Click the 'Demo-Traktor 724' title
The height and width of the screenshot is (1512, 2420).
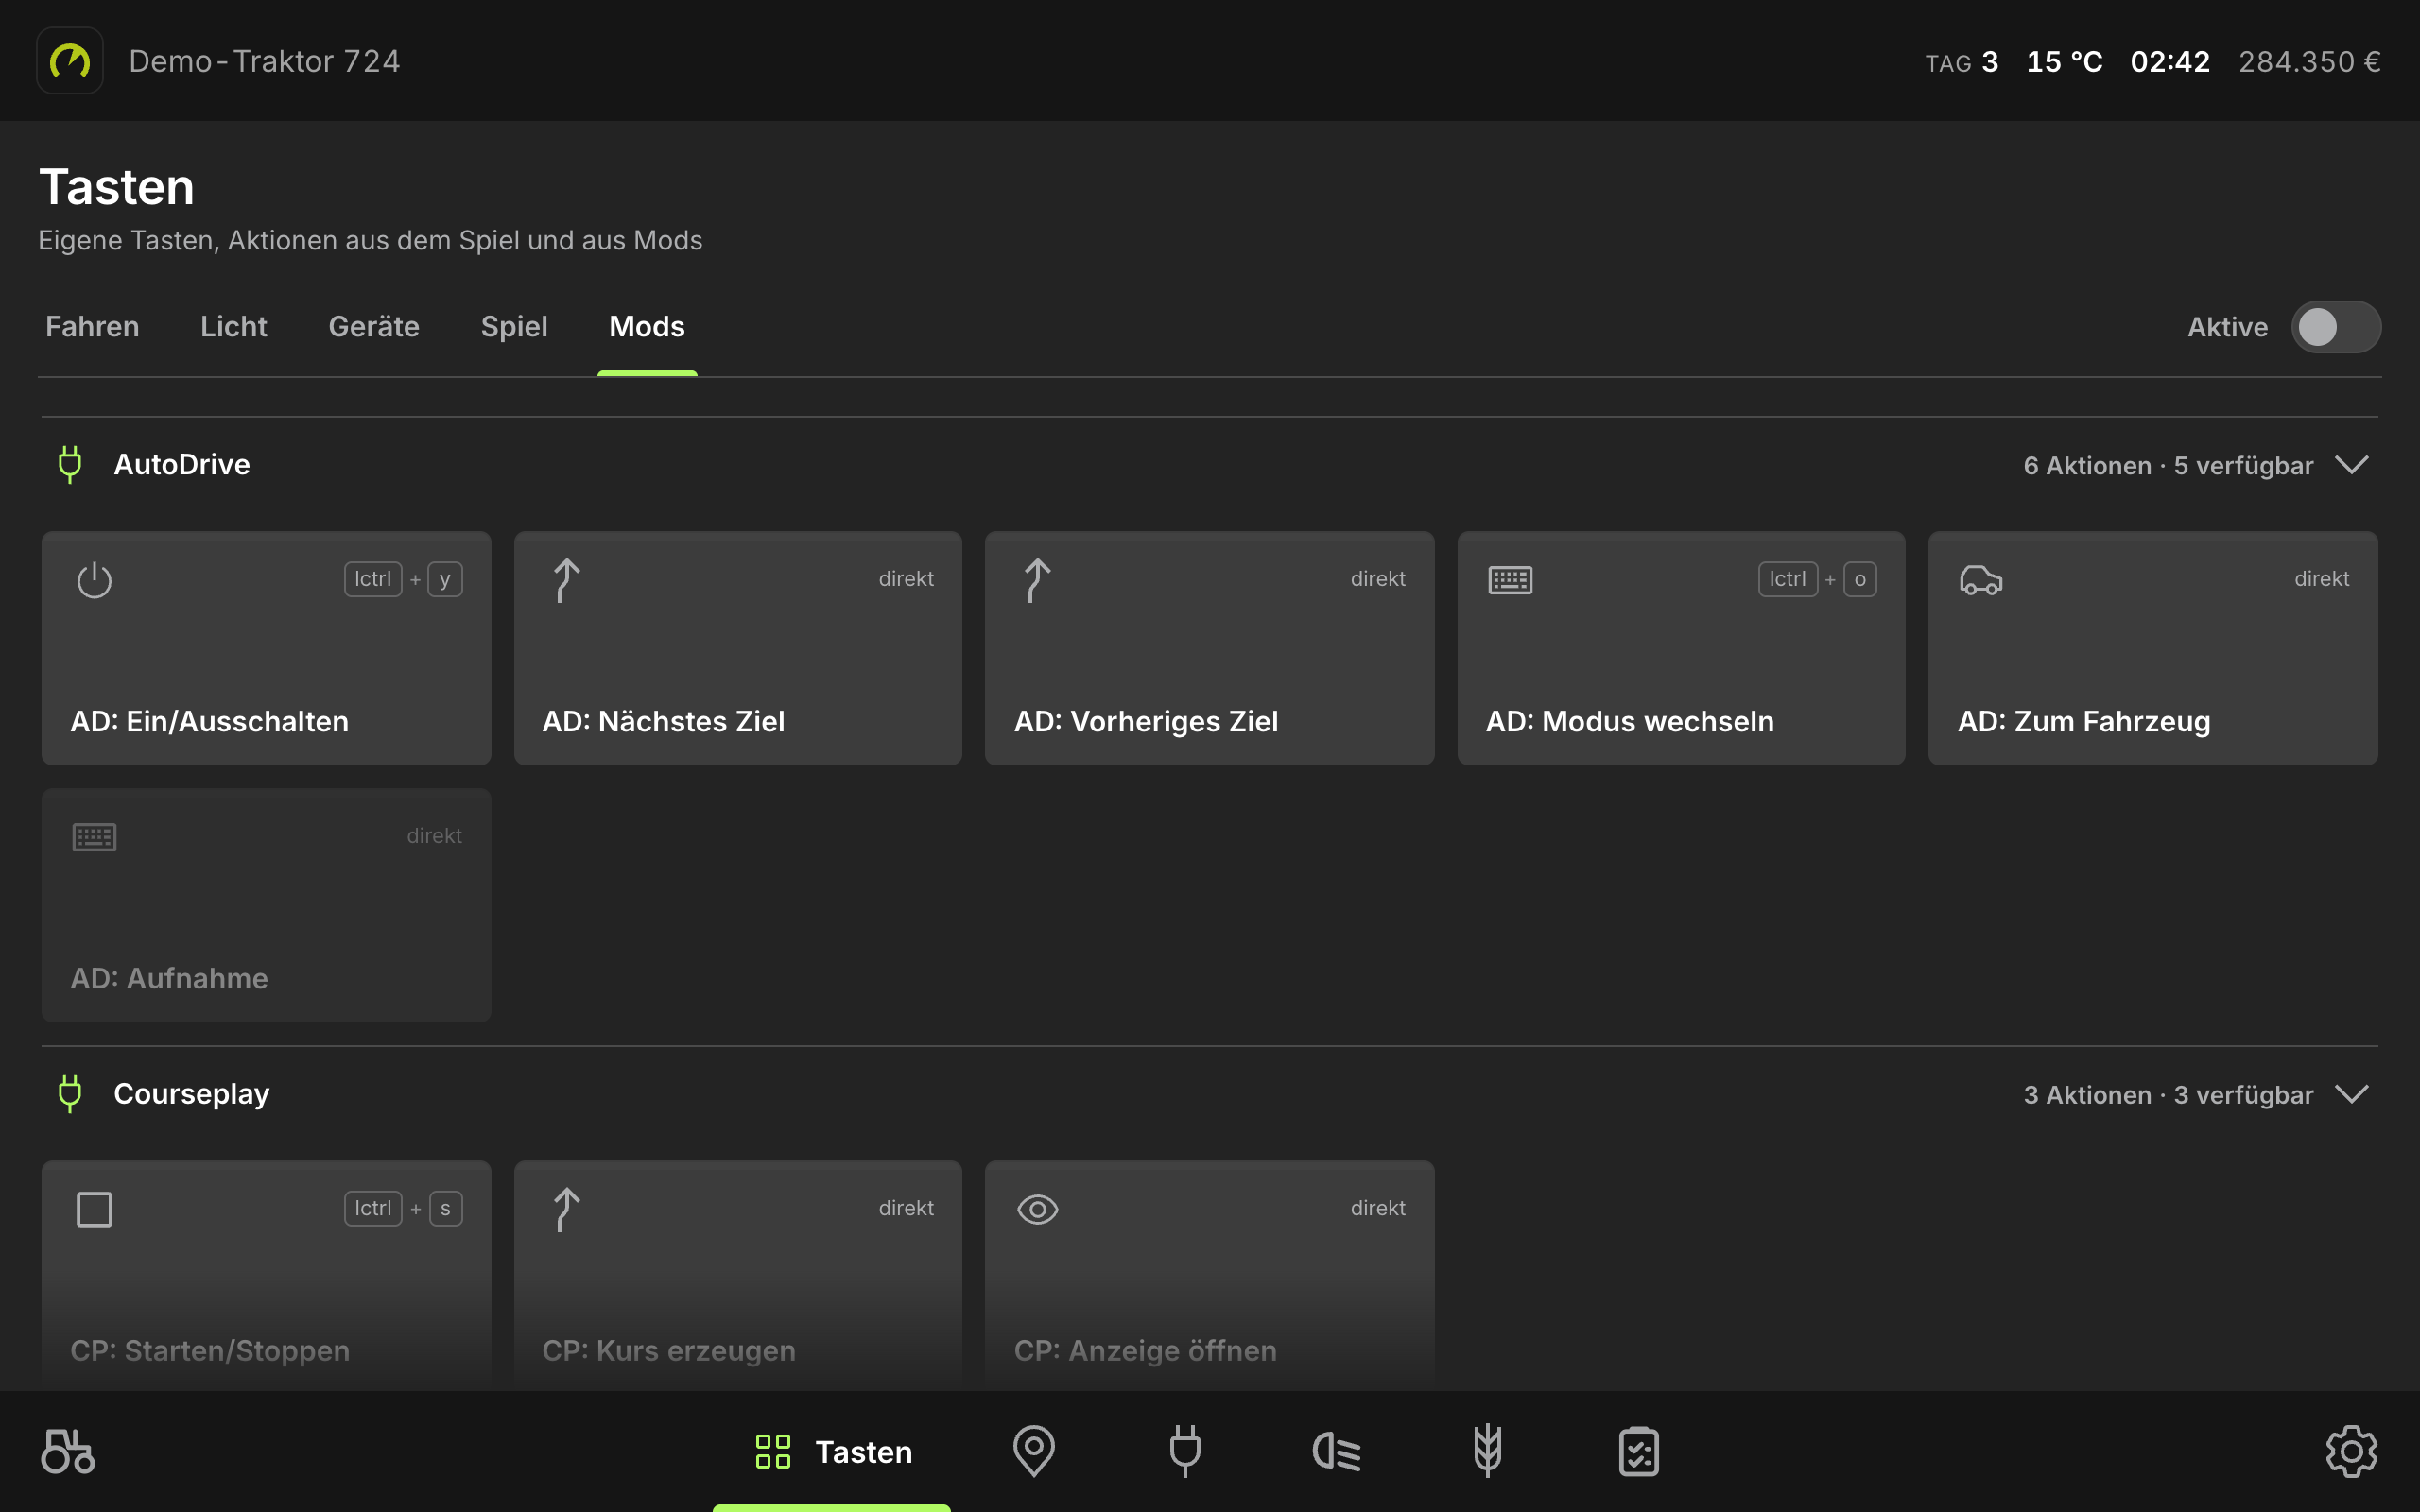pyautogui.click(x=265, y=61)
